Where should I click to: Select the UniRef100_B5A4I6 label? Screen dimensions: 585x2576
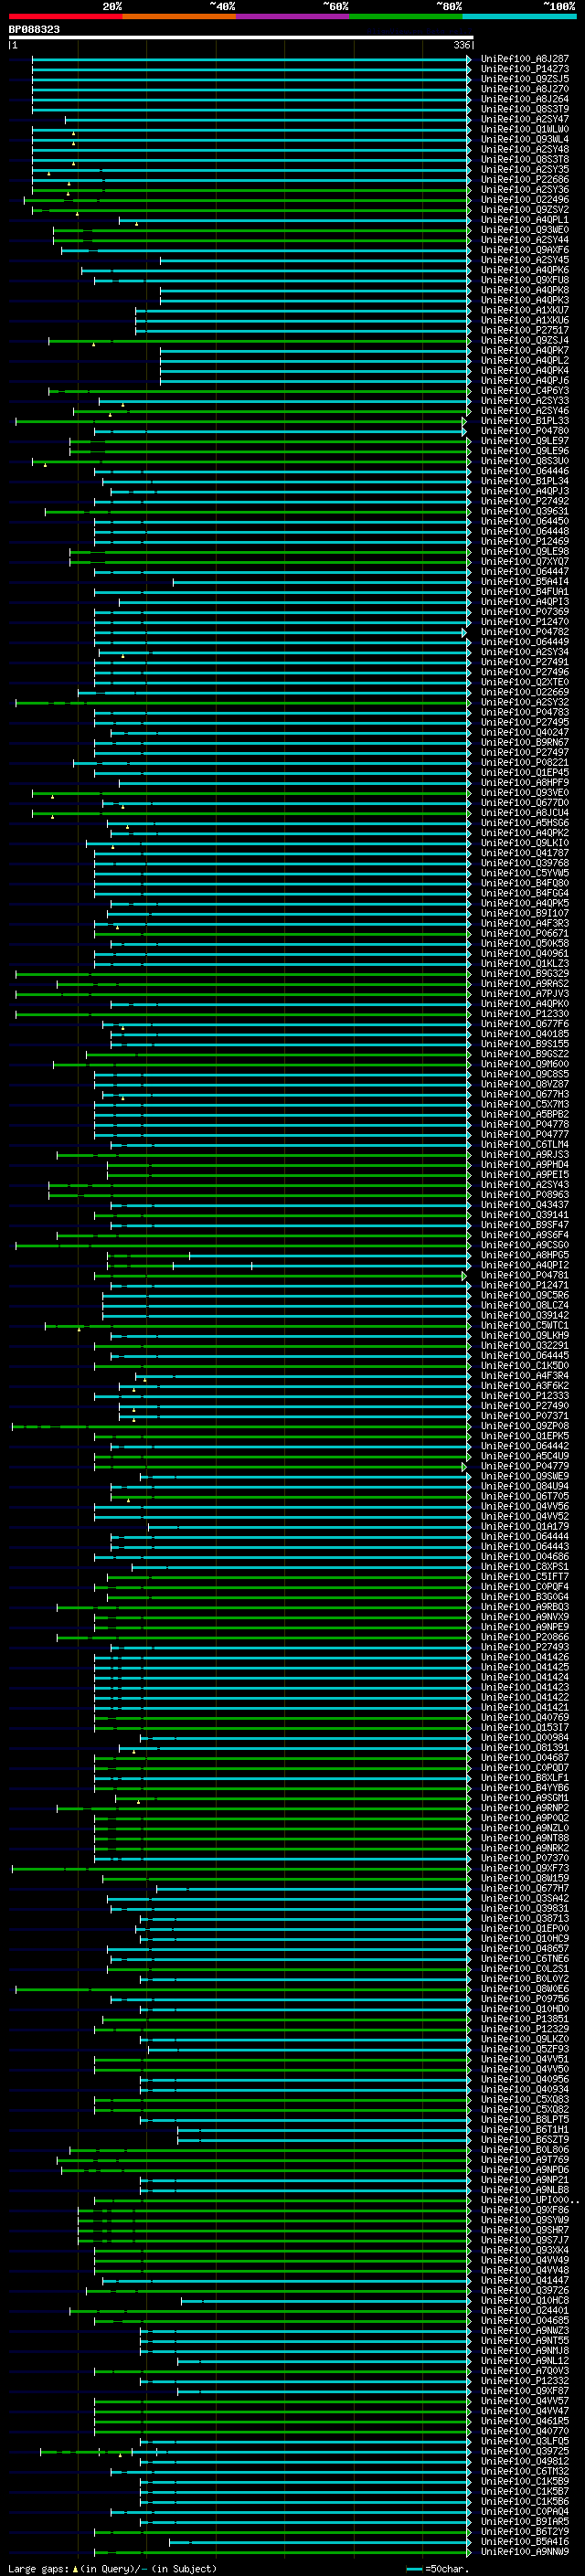click(525, 2541)
